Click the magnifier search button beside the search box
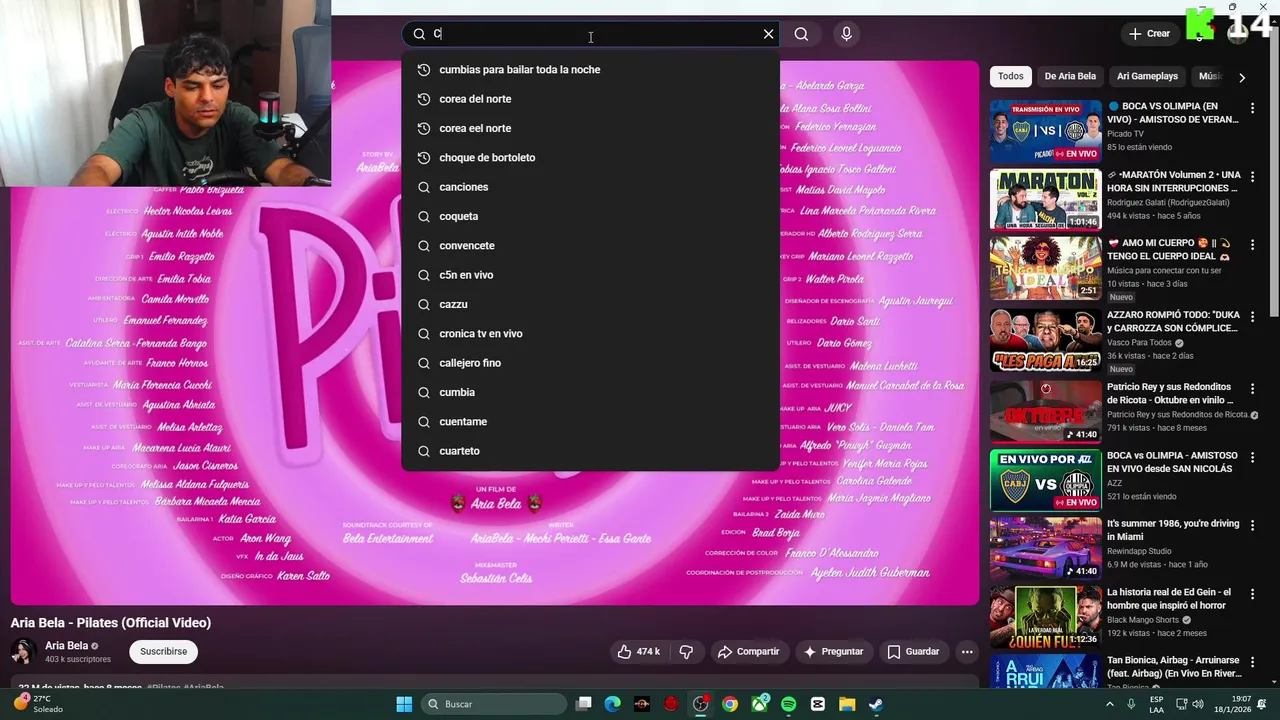This screenshot has width=1280, height=720. click(x=801, y=34)
